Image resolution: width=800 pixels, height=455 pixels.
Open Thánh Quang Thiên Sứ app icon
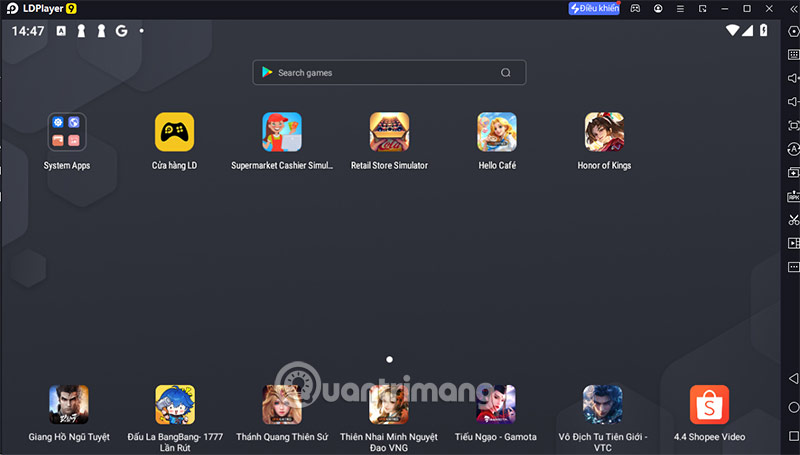(x=282, y=405)
